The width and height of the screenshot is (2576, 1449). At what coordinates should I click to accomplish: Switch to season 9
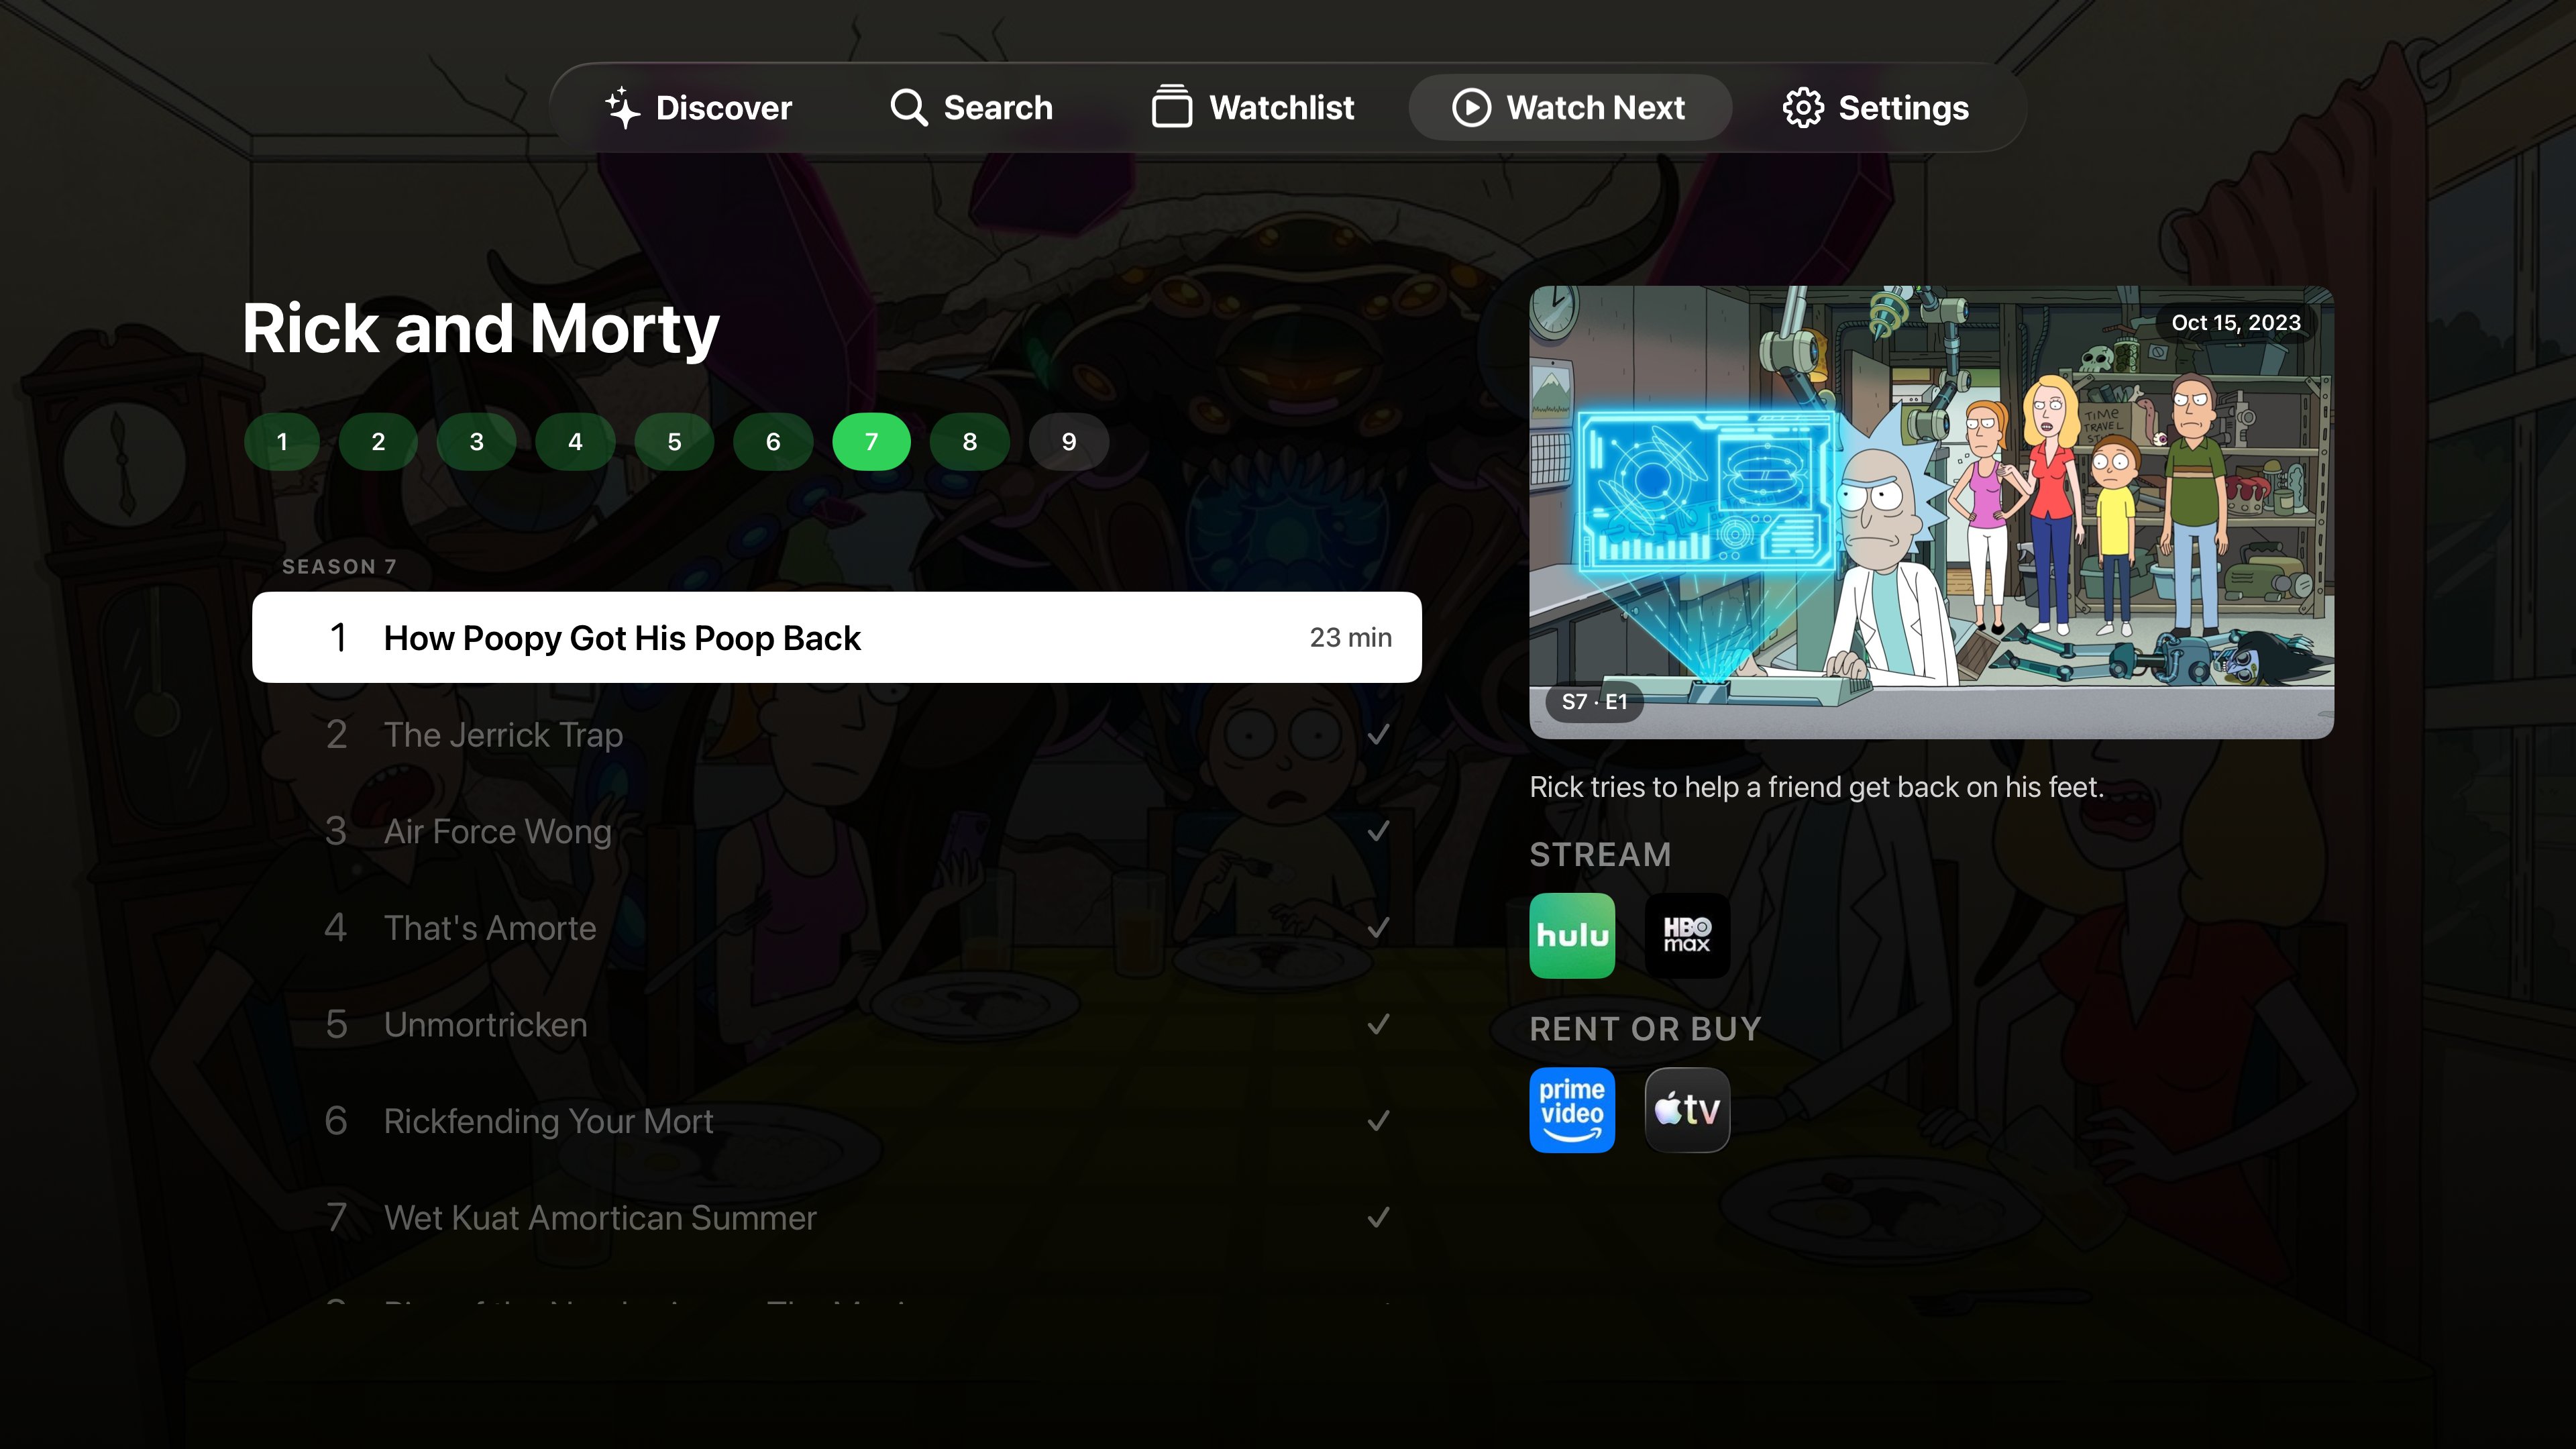(x=1069, y=442)
